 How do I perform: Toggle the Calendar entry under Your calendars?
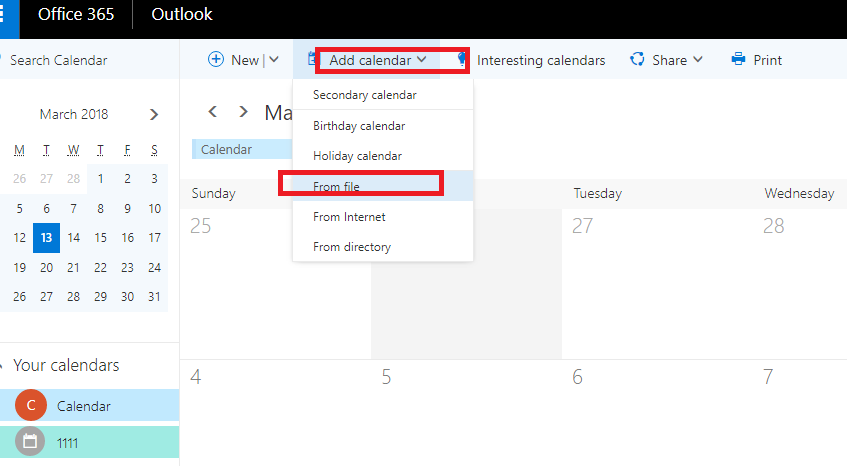(90, 406)
